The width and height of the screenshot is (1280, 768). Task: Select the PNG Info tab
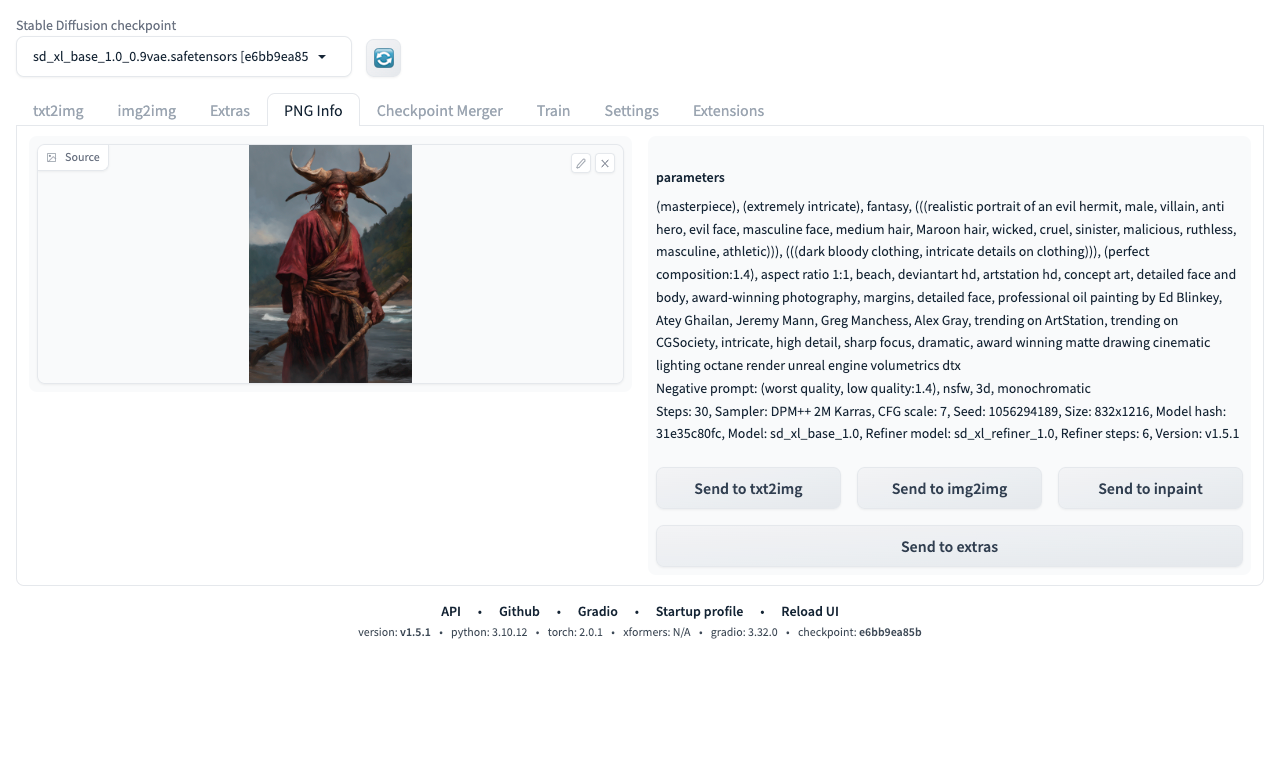[x=313, y=110]
